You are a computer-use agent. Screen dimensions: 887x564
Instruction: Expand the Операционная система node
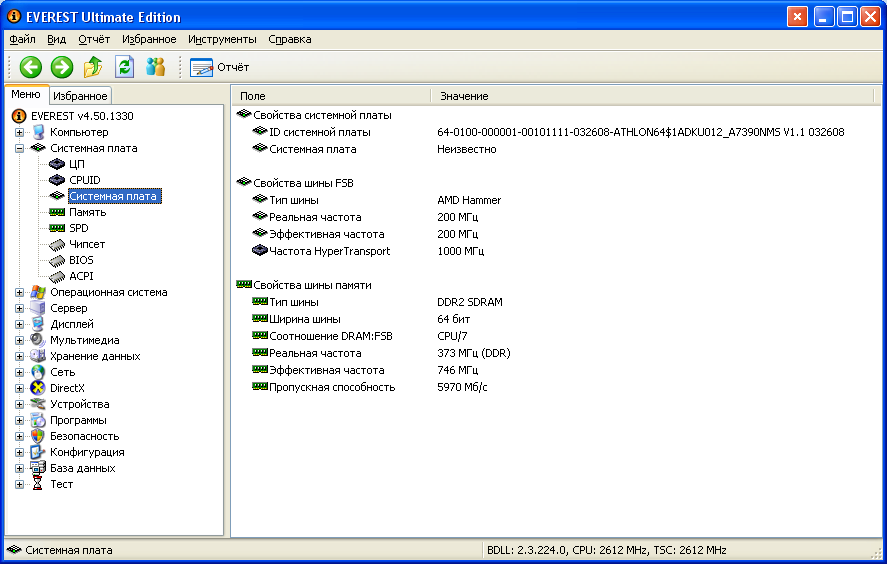tap(19, 292)
